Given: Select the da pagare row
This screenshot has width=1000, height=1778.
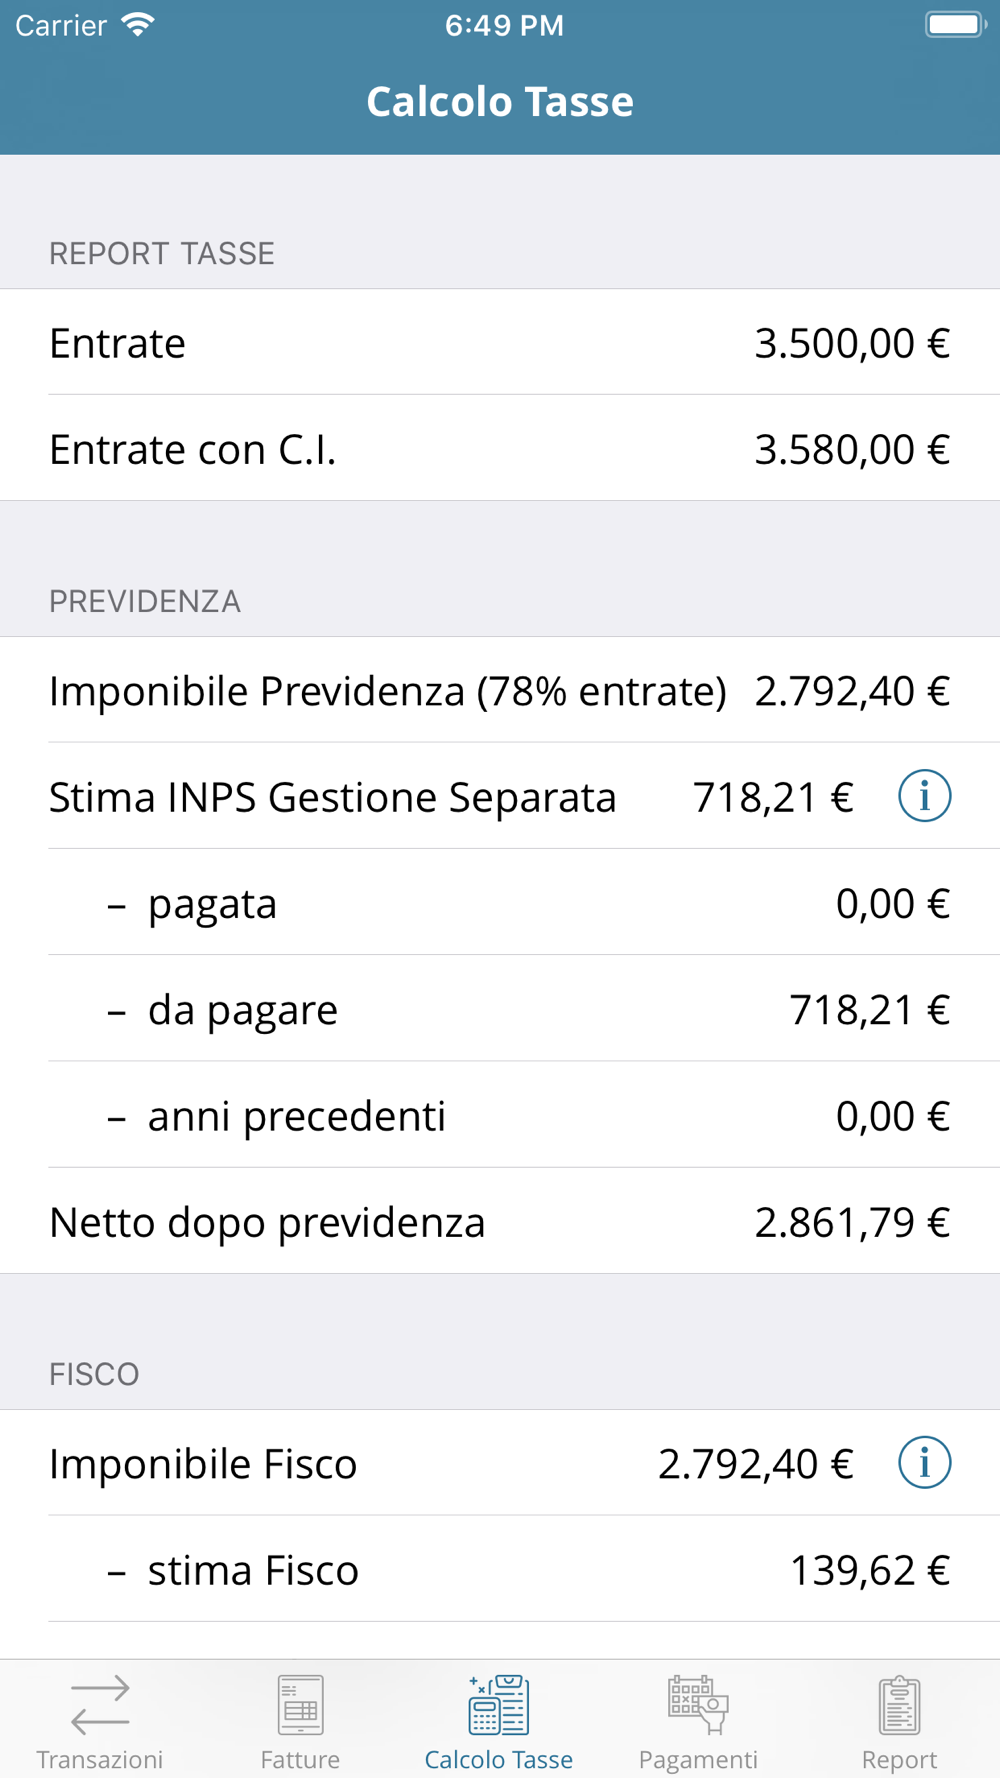Looking at the screenshot, I should (500, 1010).
